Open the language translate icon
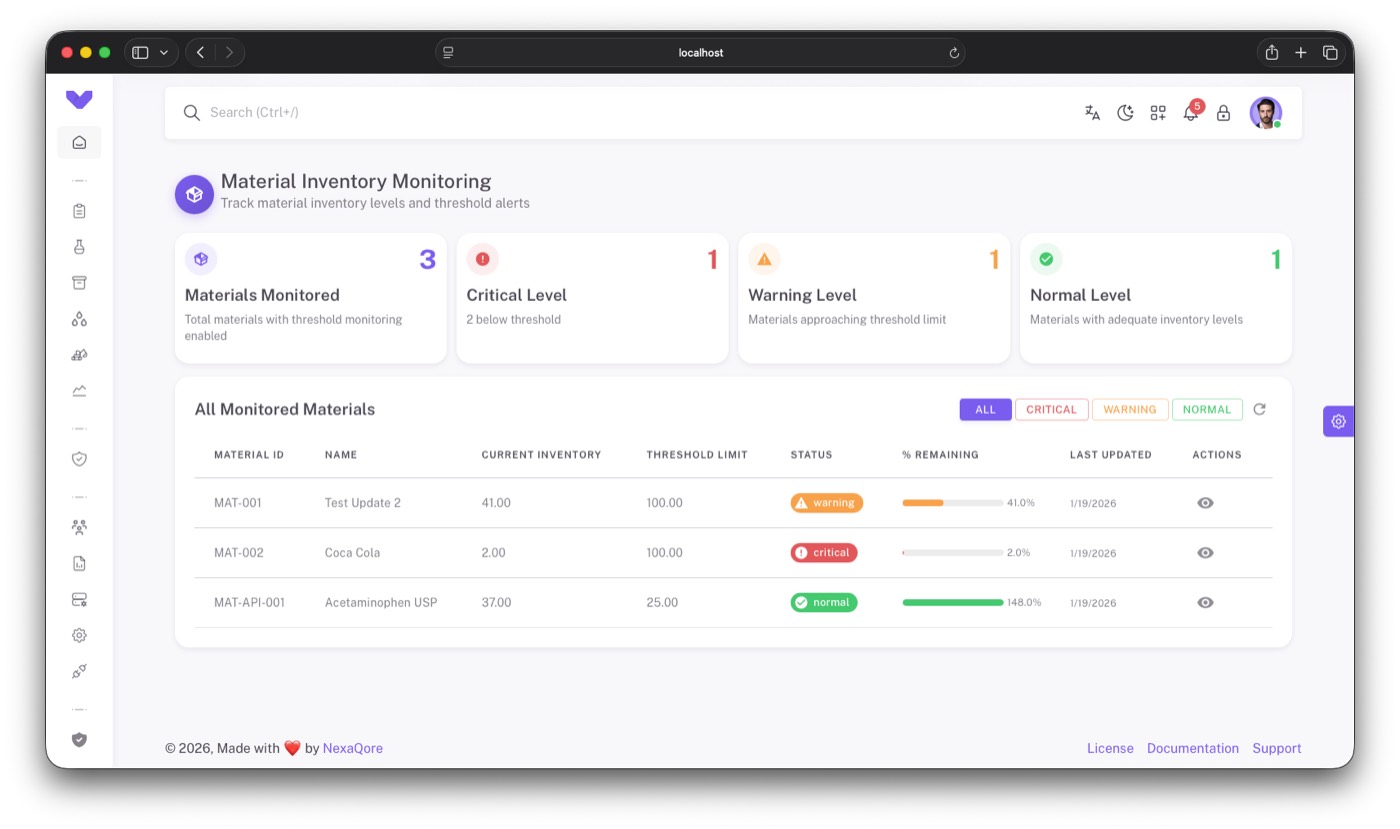 pos(1092,113)
